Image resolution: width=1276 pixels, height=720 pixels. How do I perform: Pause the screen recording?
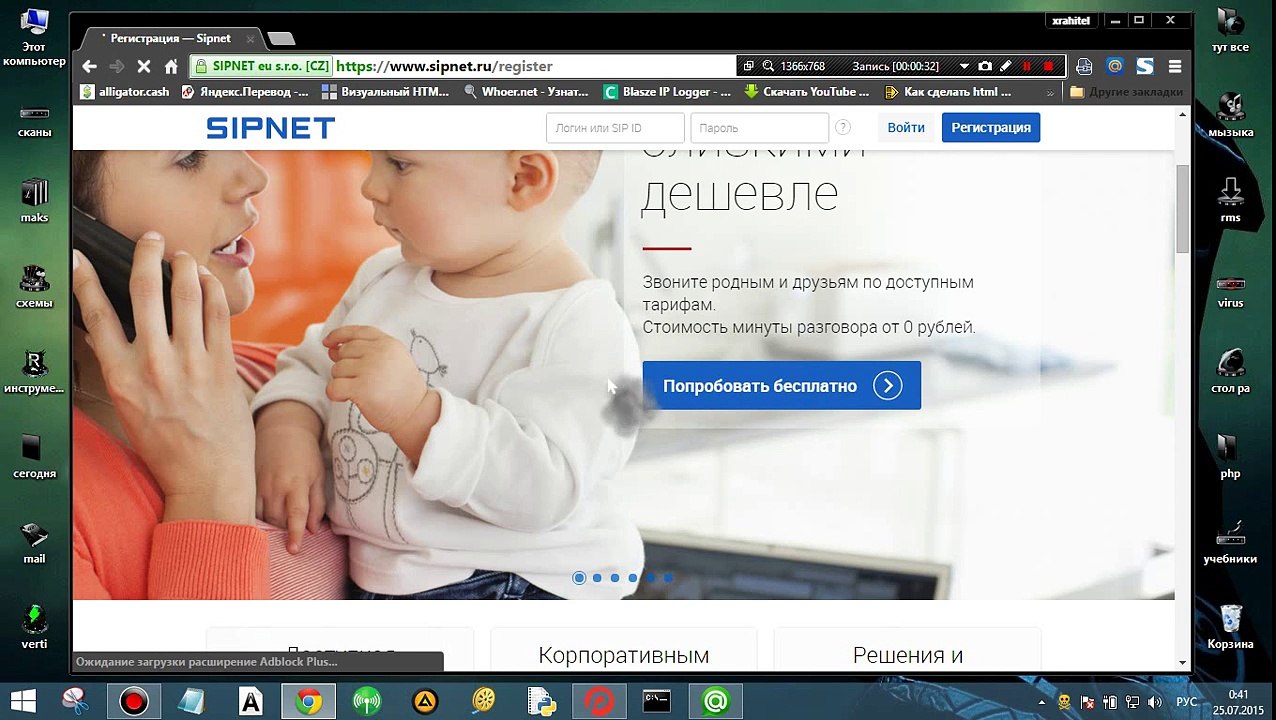pyautogui.click(x=1027, y=66)
